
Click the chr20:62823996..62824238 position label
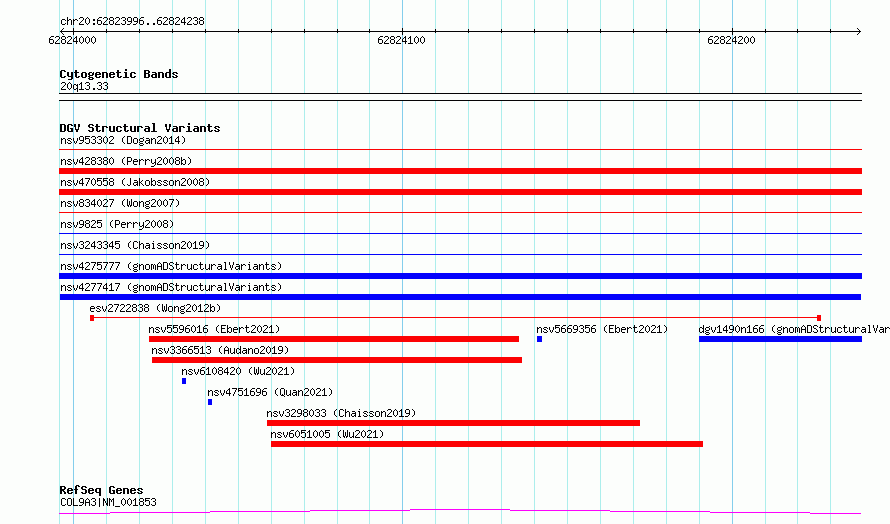point(132,21)
